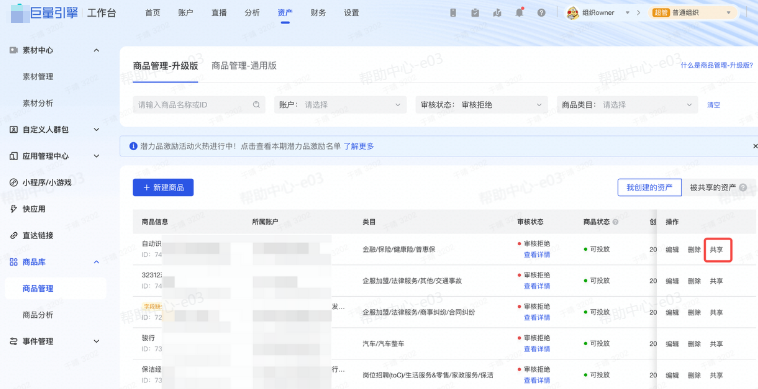Click 金融/保险/健康险/普惠保 category cell

click(399, 249)
